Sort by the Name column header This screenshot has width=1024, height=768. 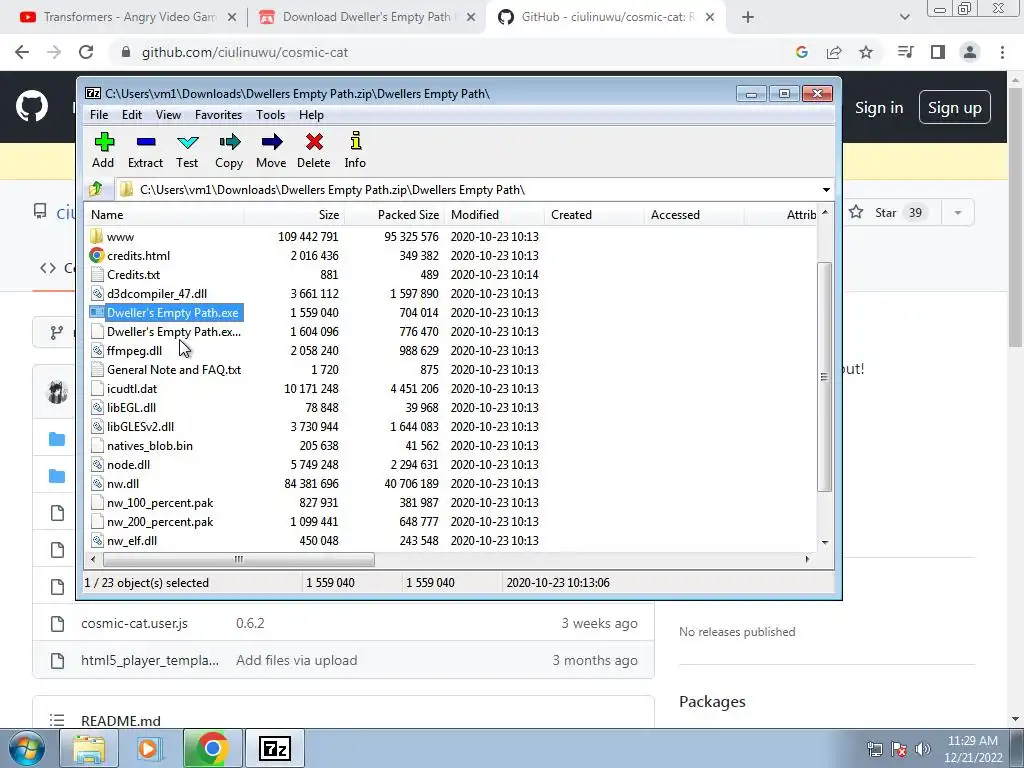[x=165, y=215]
